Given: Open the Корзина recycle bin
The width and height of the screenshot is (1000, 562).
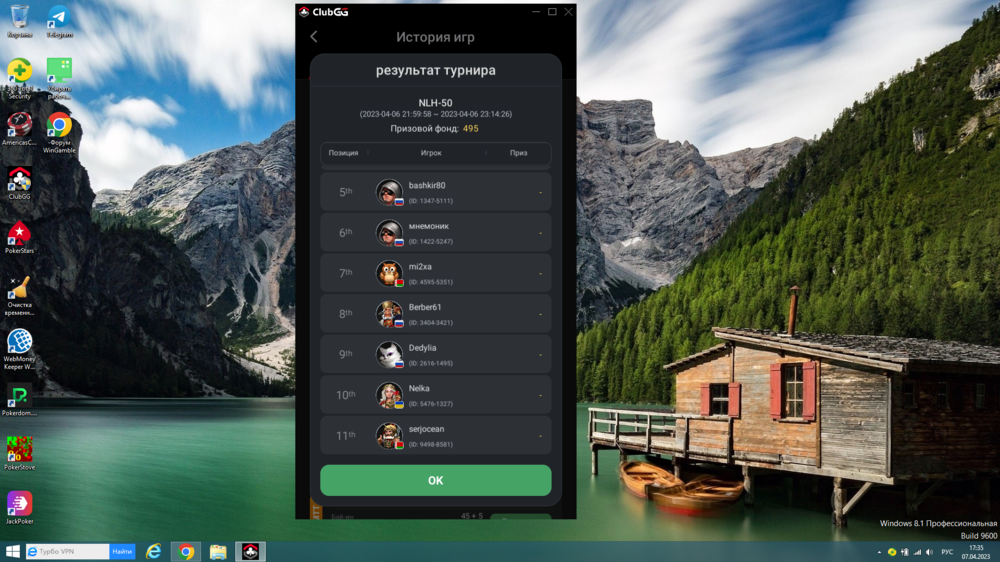Looking at the screenshot, I should click(19, 20).
